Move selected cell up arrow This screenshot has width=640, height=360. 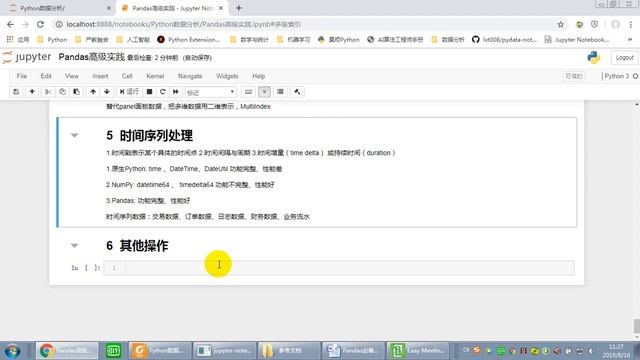(93, 92)
